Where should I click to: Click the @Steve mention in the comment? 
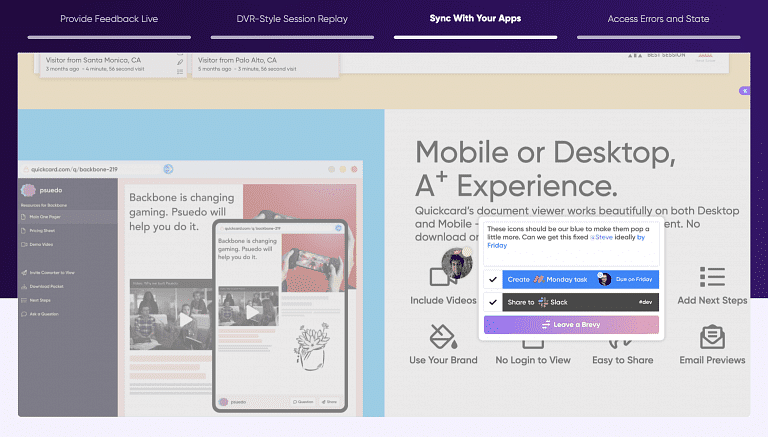click(x=601, y=237)
